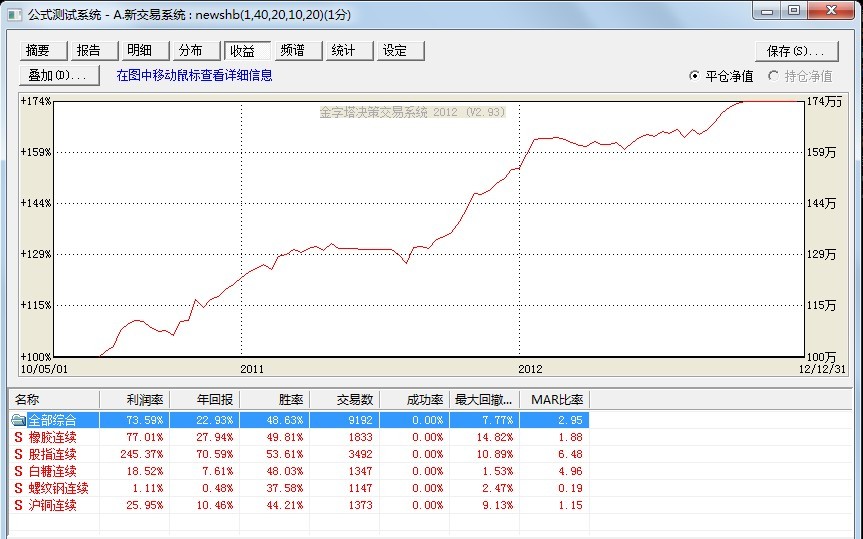Click the 73.59% profit rate cell

[145, 420]
